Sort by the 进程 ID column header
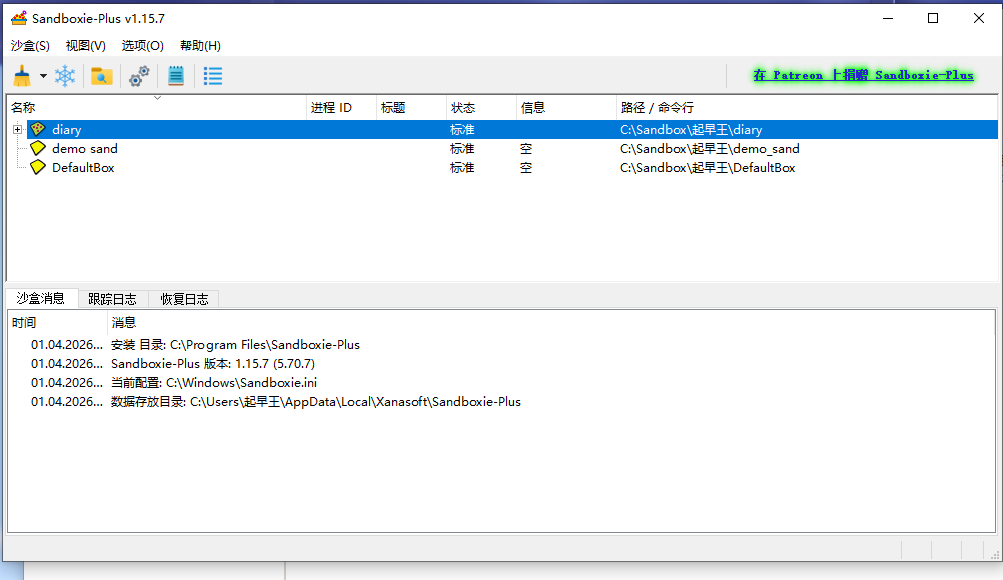The width and height of the screenshot is (1003, 580). coord(341,107)
